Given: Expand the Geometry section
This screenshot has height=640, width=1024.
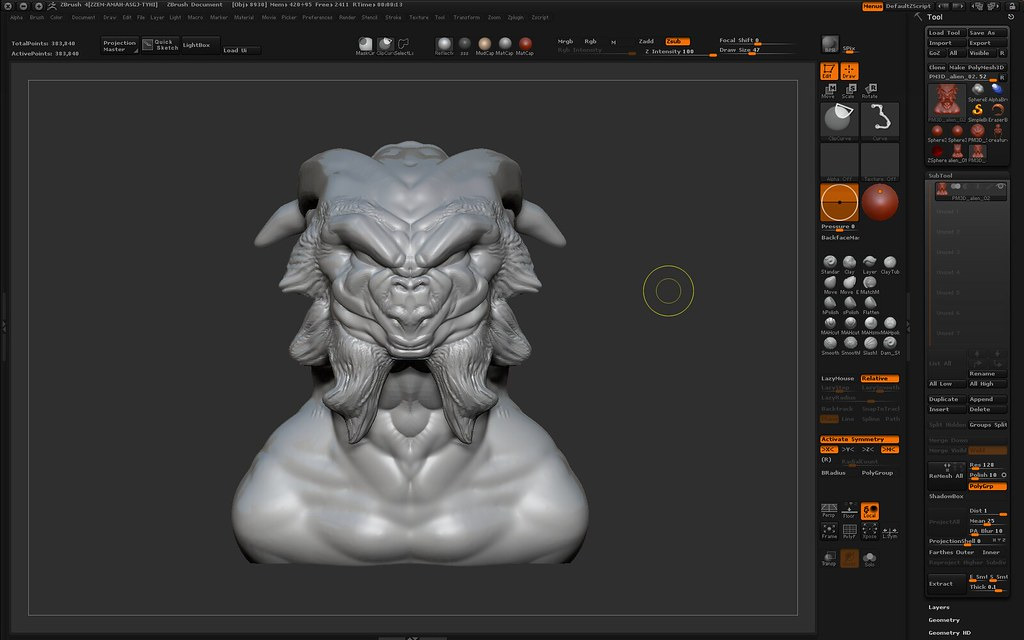Looking at the screenshot, I should 944,620.
